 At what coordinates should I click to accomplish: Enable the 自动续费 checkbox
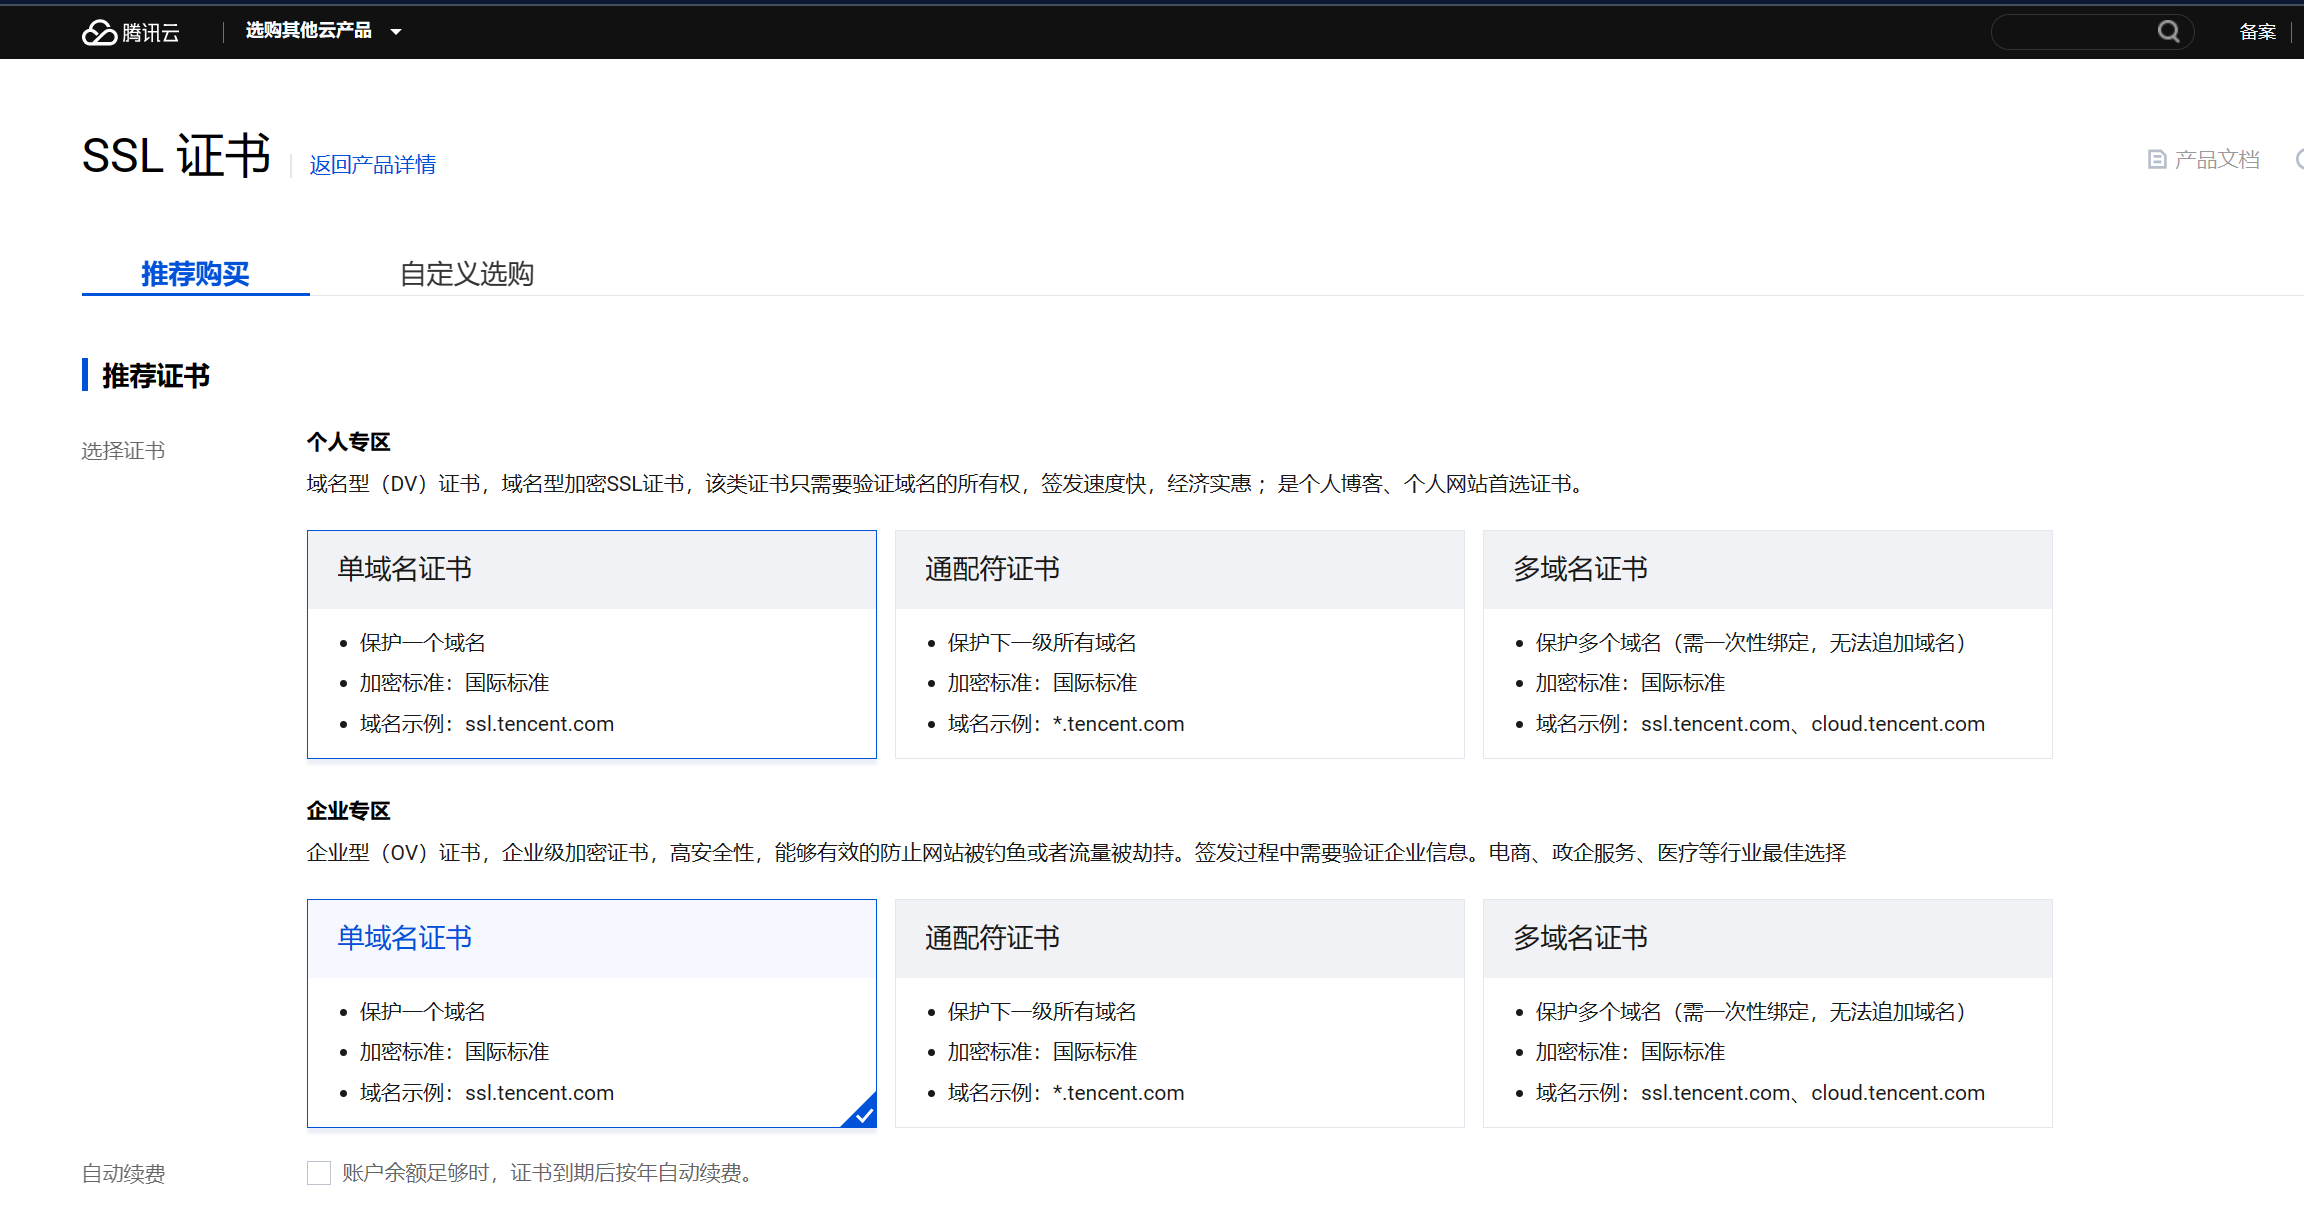click(x=319, y=1173)
